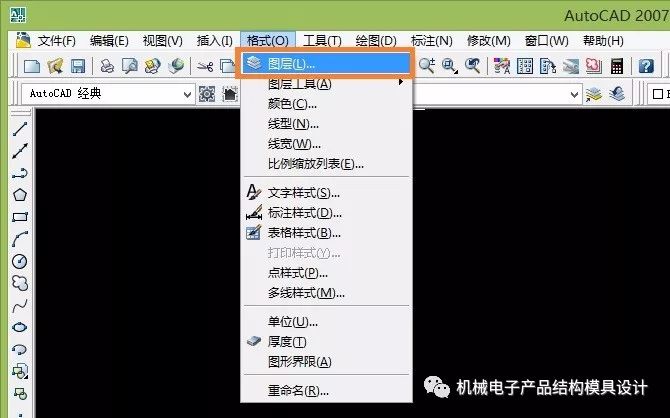Image resolution: width=670 pixels, height=418 pixels.
Task: Click the Print (plot) toolbar icon
Action: click(107, 67)
